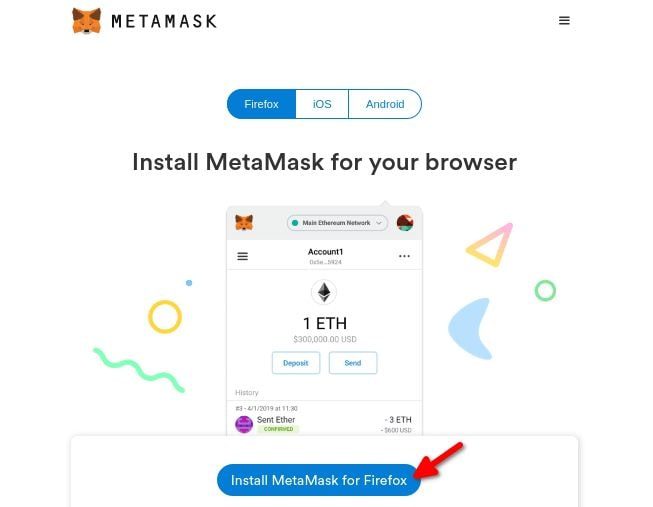Open the hamburger menu at top right
This screenshot has width=653, height=507.
tap(564, 20)
